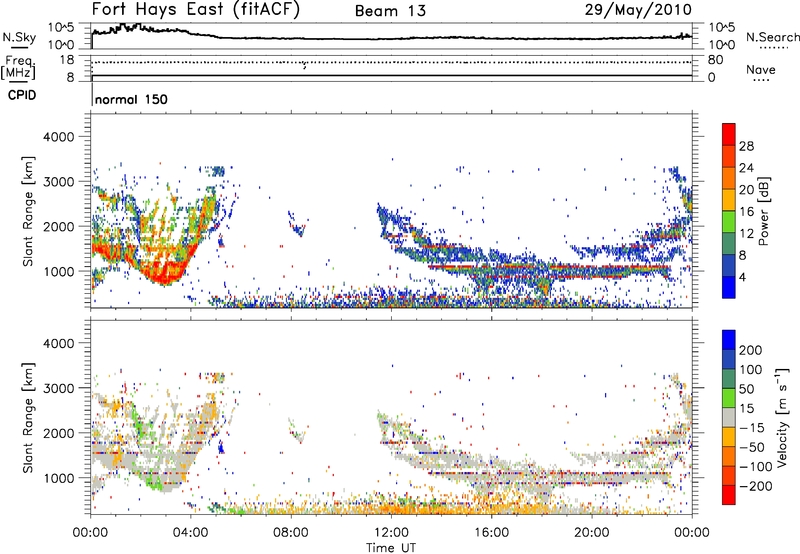Click the 'CPID' row label
Image resolution: width=800 pixels, height=554 pixels.
point(22,95)
